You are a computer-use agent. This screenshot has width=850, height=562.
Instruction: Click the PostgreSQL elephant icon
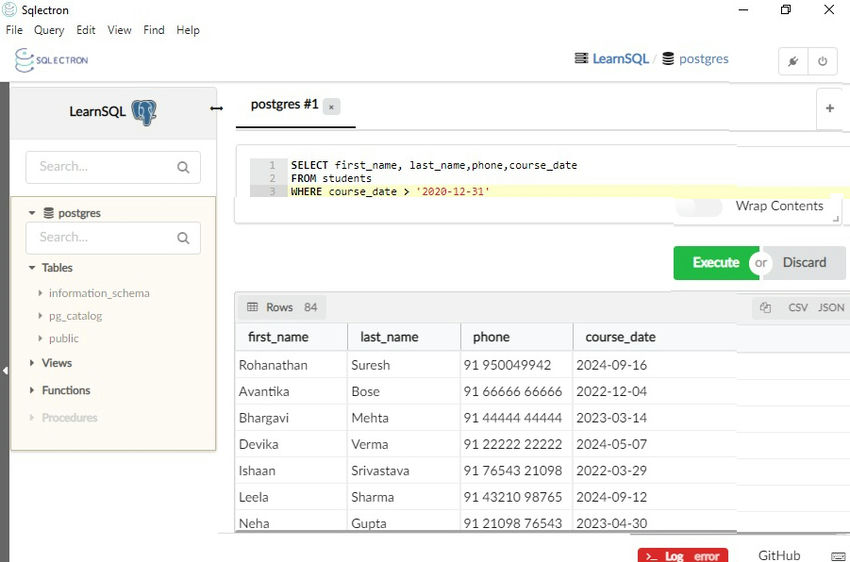pyautogui.click(x=144, y=112)
